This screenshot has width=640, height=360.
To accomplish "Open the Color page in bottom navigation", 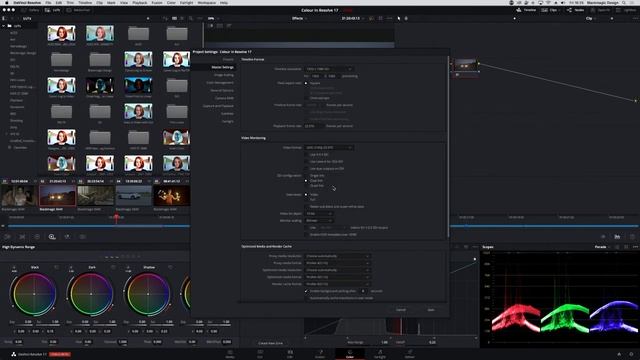I will point(350,353).
